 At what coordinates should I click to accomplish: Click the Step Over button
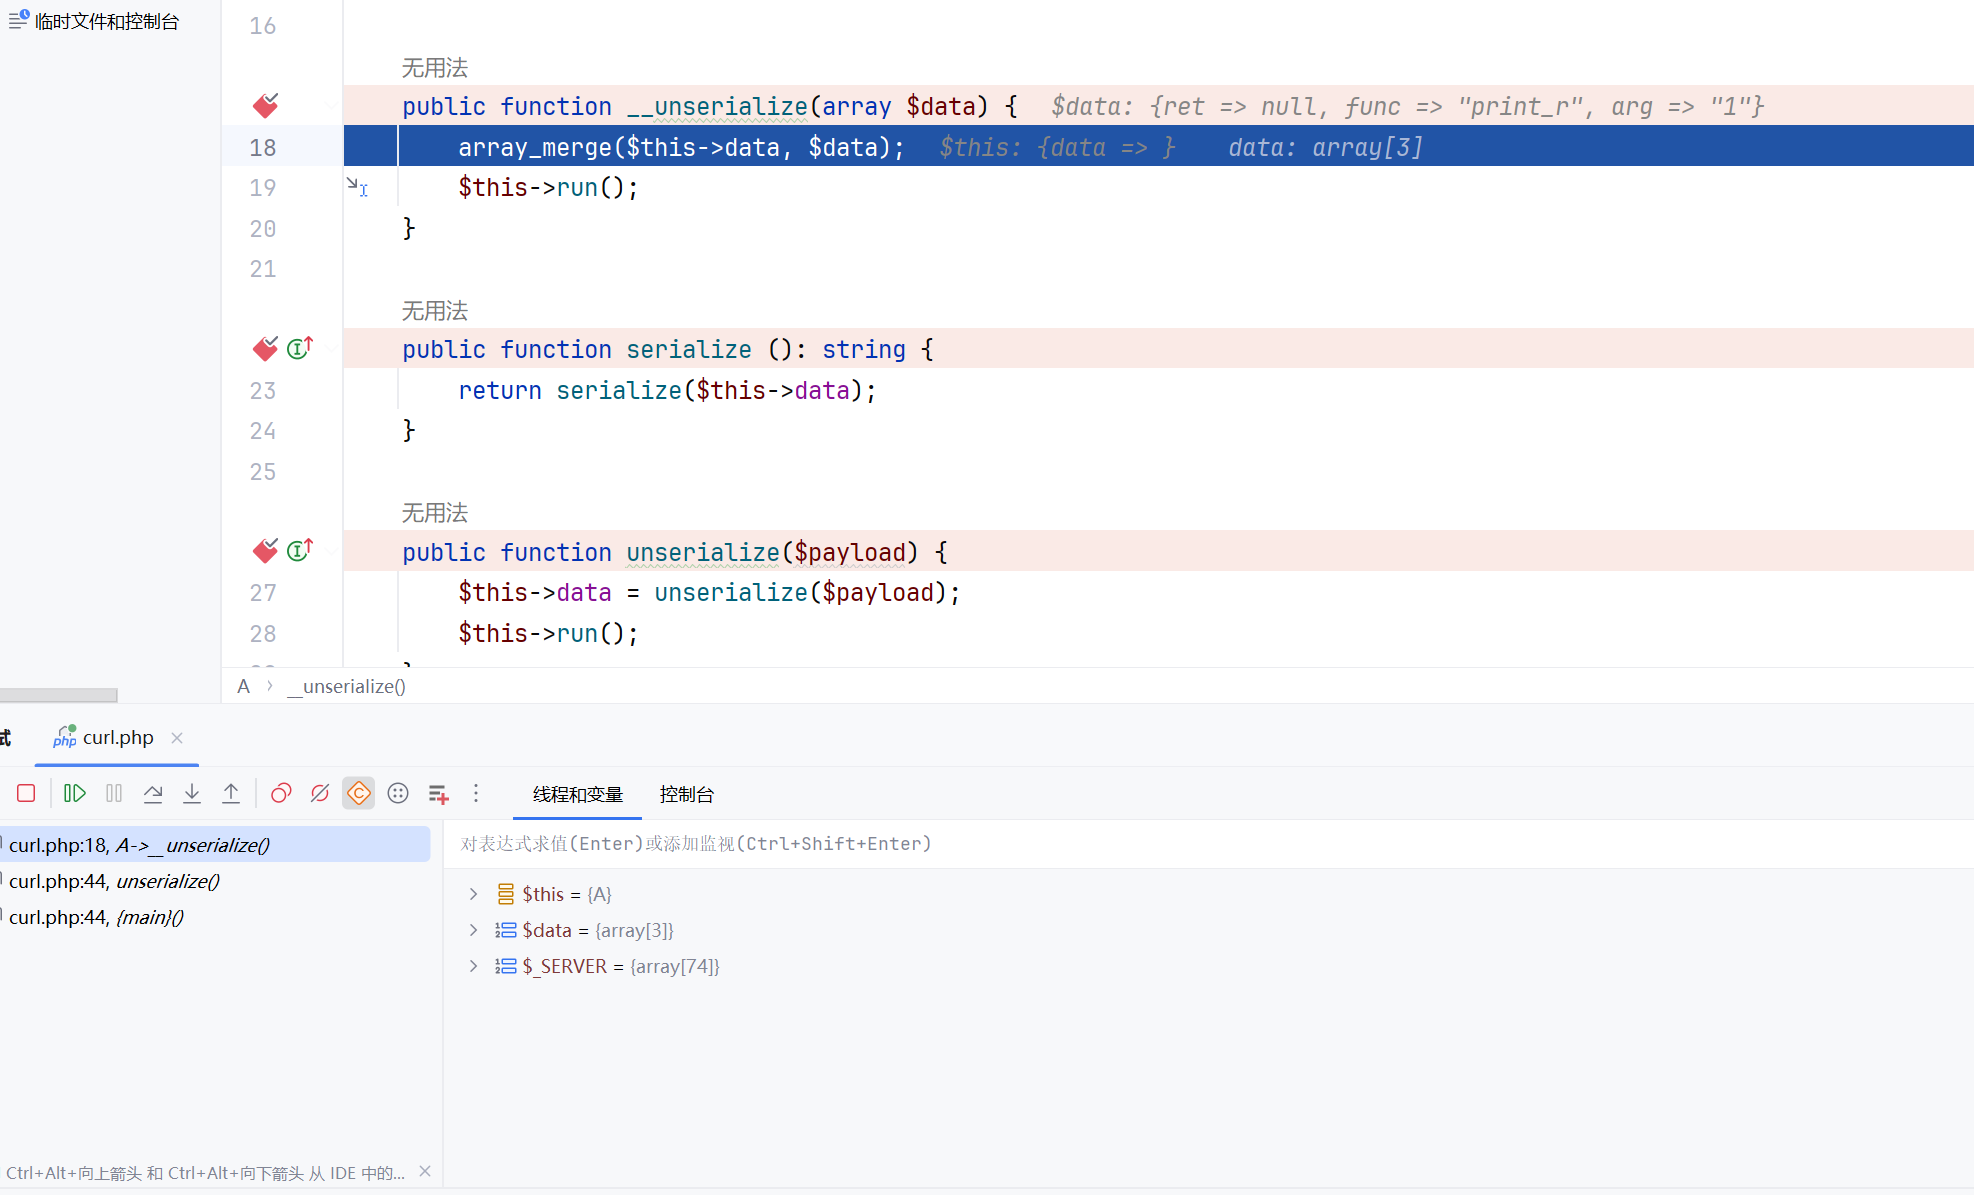click(153, 794)
